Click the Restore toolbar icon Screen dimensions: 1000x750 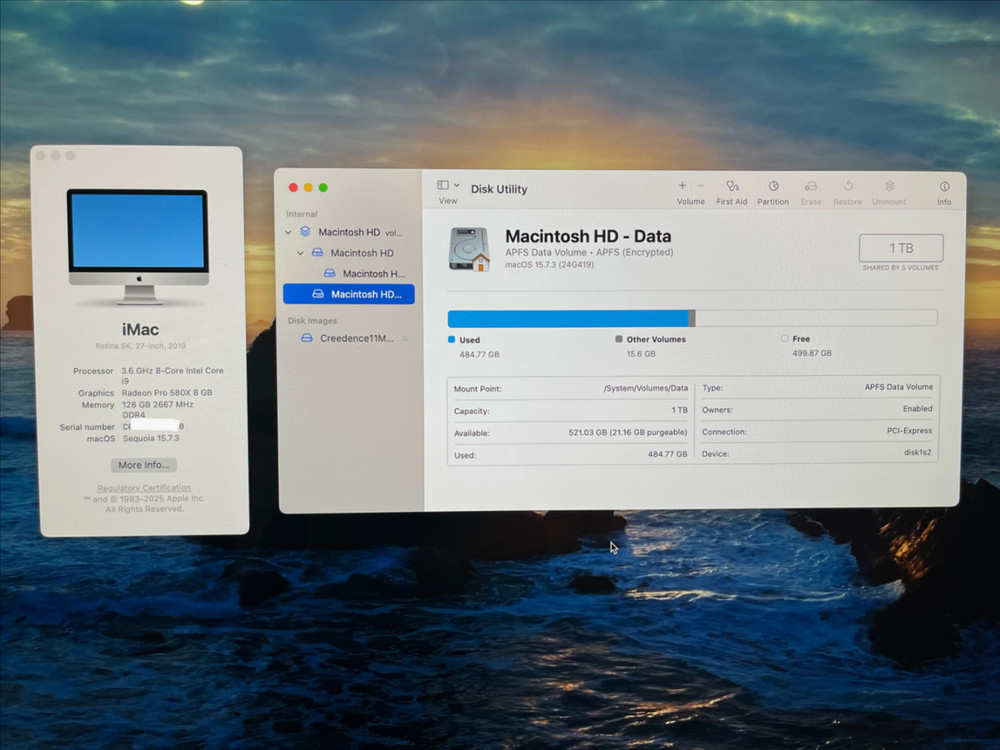click(x=848, y=187)
